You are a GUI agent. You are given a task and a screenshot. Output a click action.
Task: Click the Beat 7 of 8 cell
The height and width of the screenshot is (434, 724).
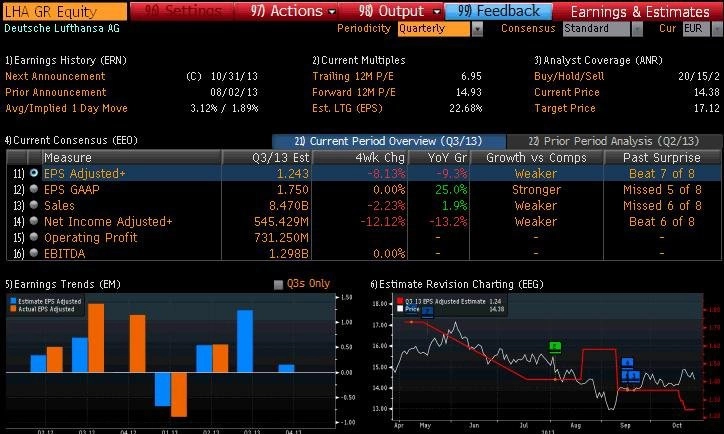click(662, 174)
